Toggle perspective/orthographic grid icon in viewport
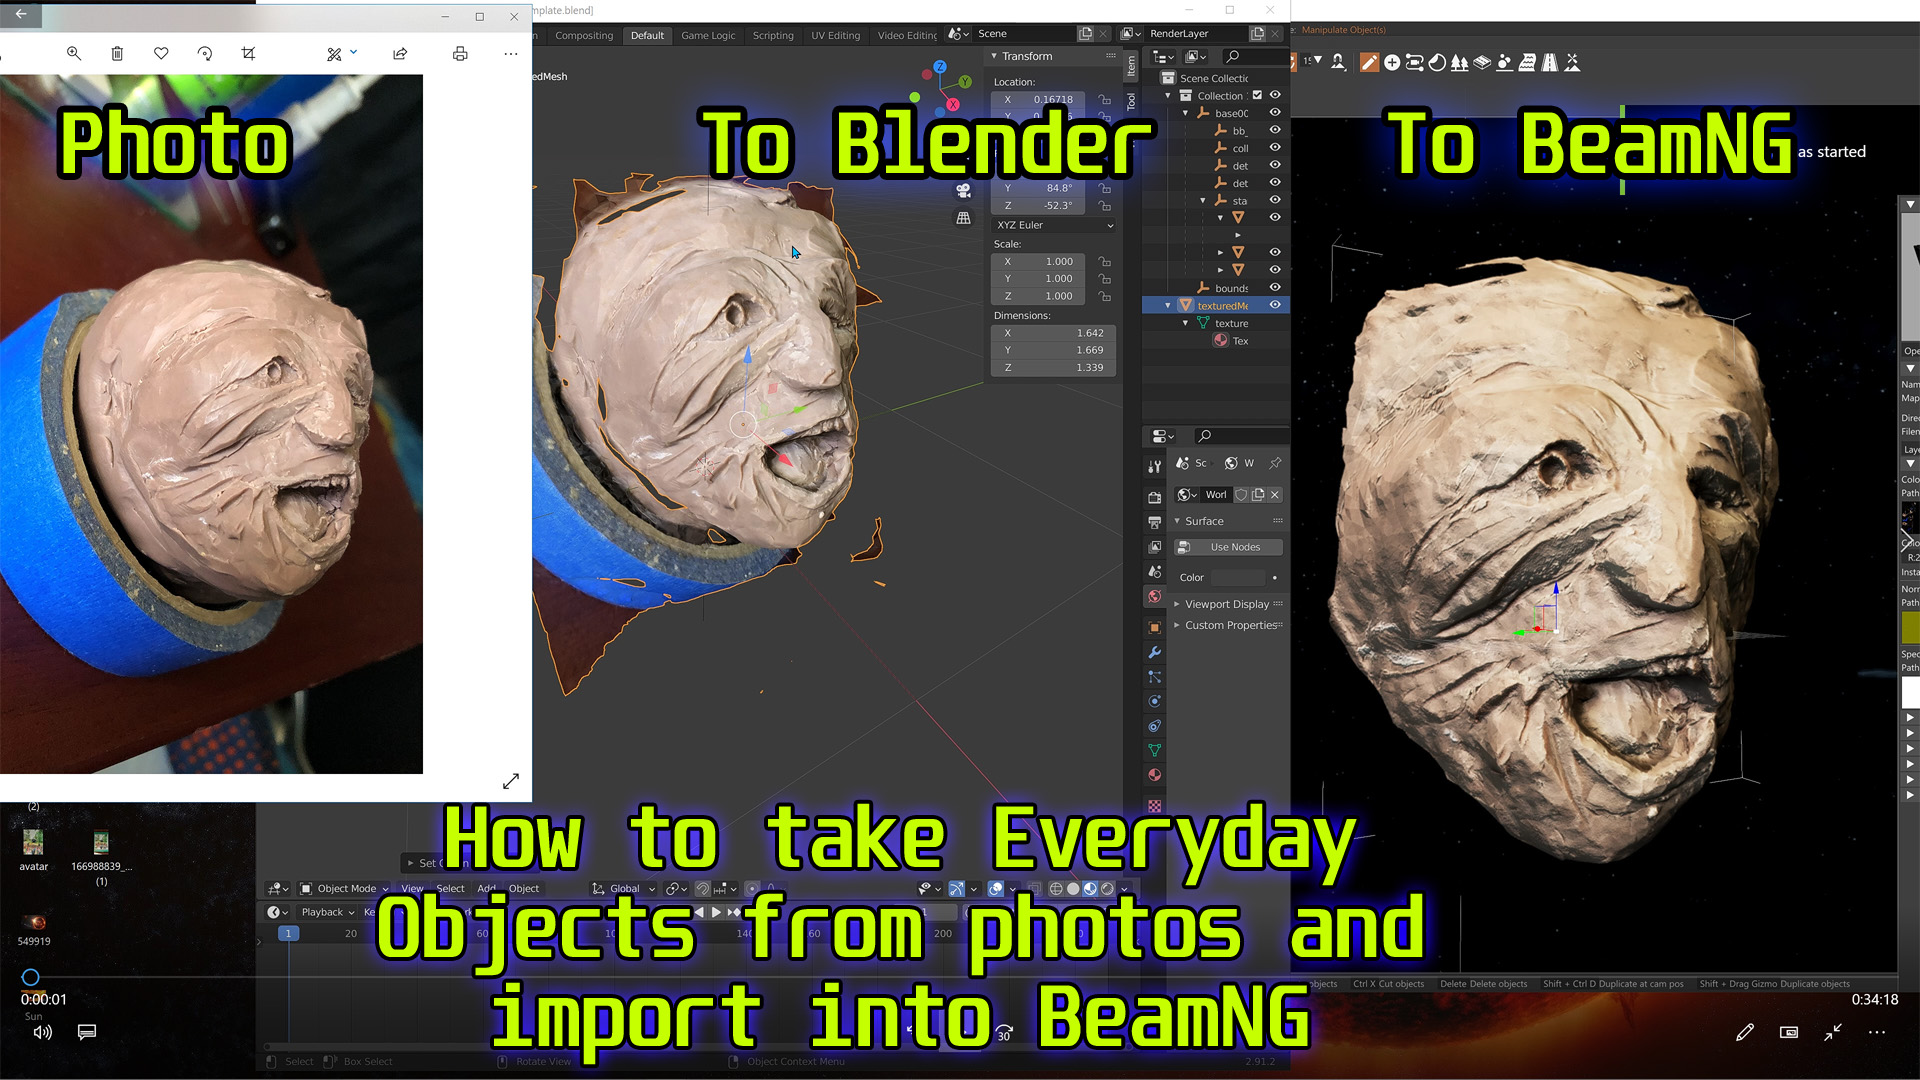Screen dimensions: 1920x1080 point(963,218)
